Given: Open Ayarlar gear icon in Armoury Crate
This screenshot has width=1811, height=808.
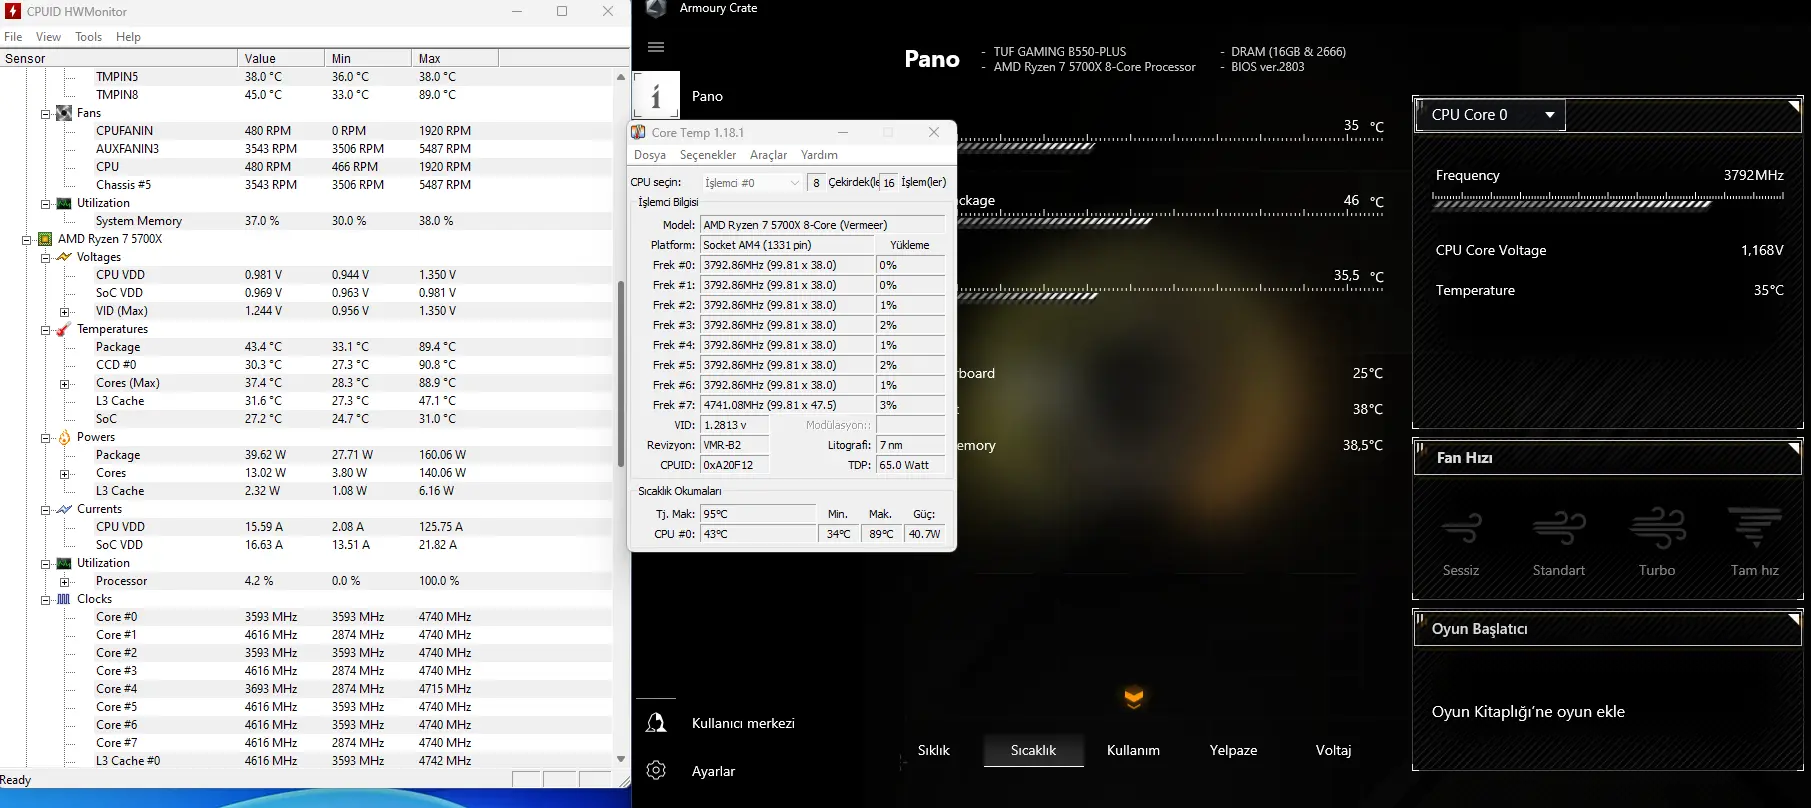Looking at the screenshot, I should click(x=656, y=770).
